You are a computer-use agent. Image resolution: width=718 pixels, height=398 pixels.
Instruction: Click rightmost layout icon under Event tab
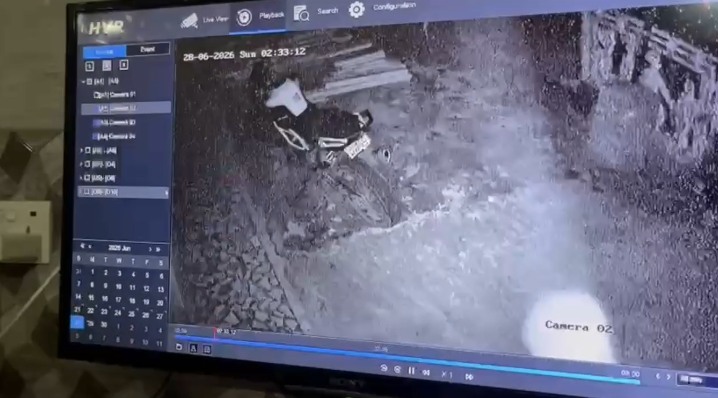(124, 65)
